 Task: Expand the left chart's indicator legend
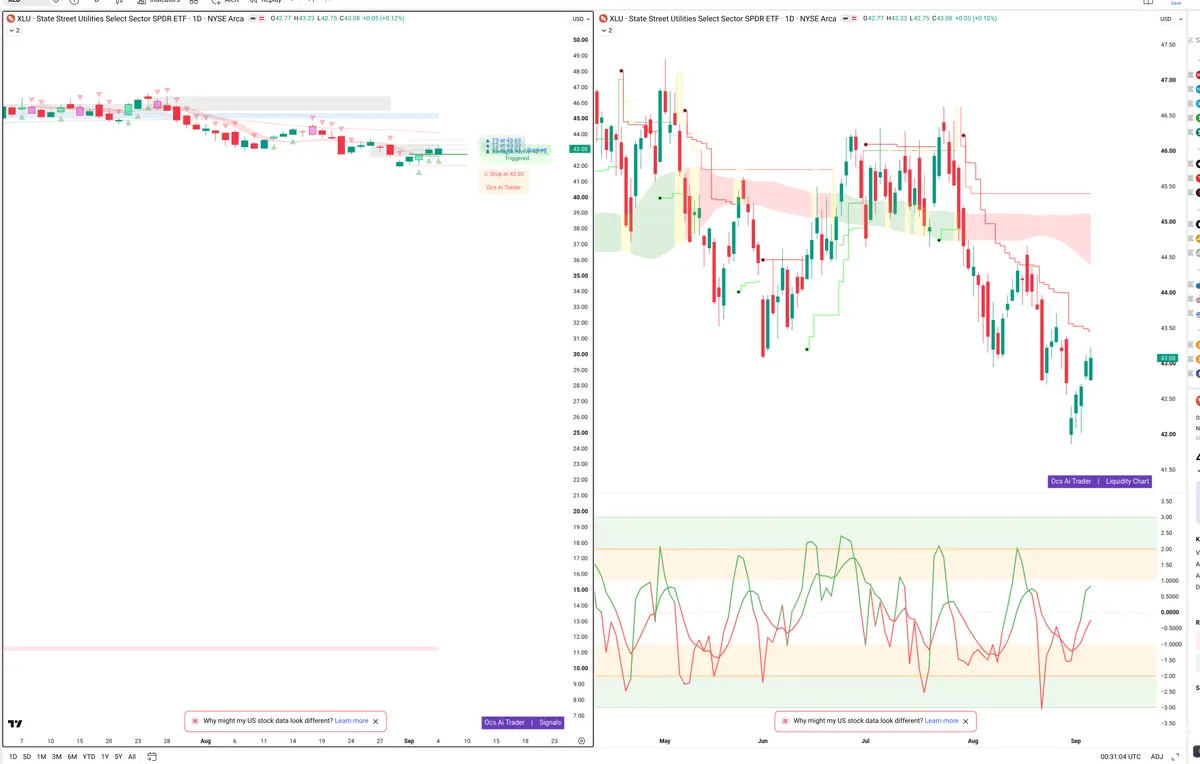14,31
